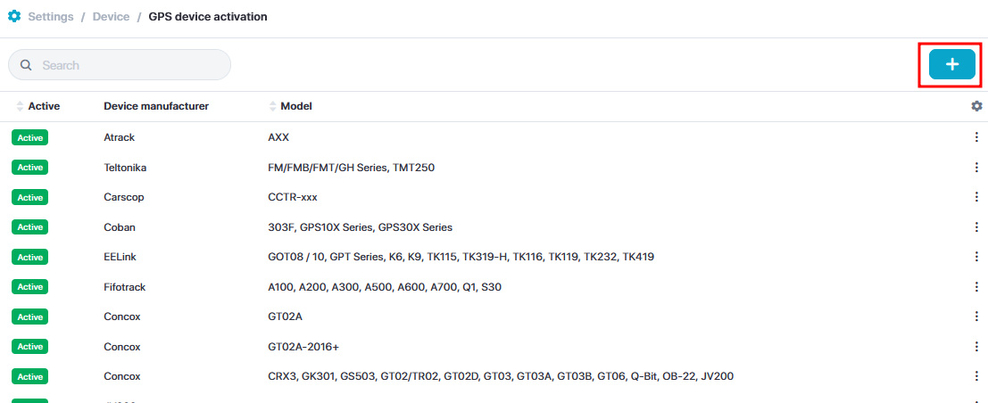Open three-dot menu for EELink row
Viewport: 988px width, 403px height.
pos(976,257)
